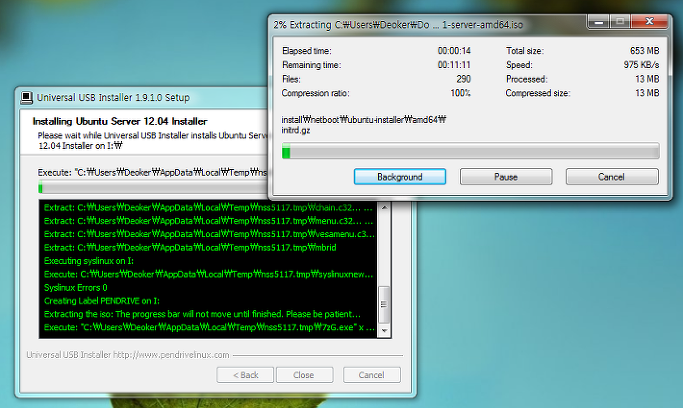Click the 'Syslinux Errors 0' log line
The height and width of the screenshot is (408, 683).
(75, 287)
